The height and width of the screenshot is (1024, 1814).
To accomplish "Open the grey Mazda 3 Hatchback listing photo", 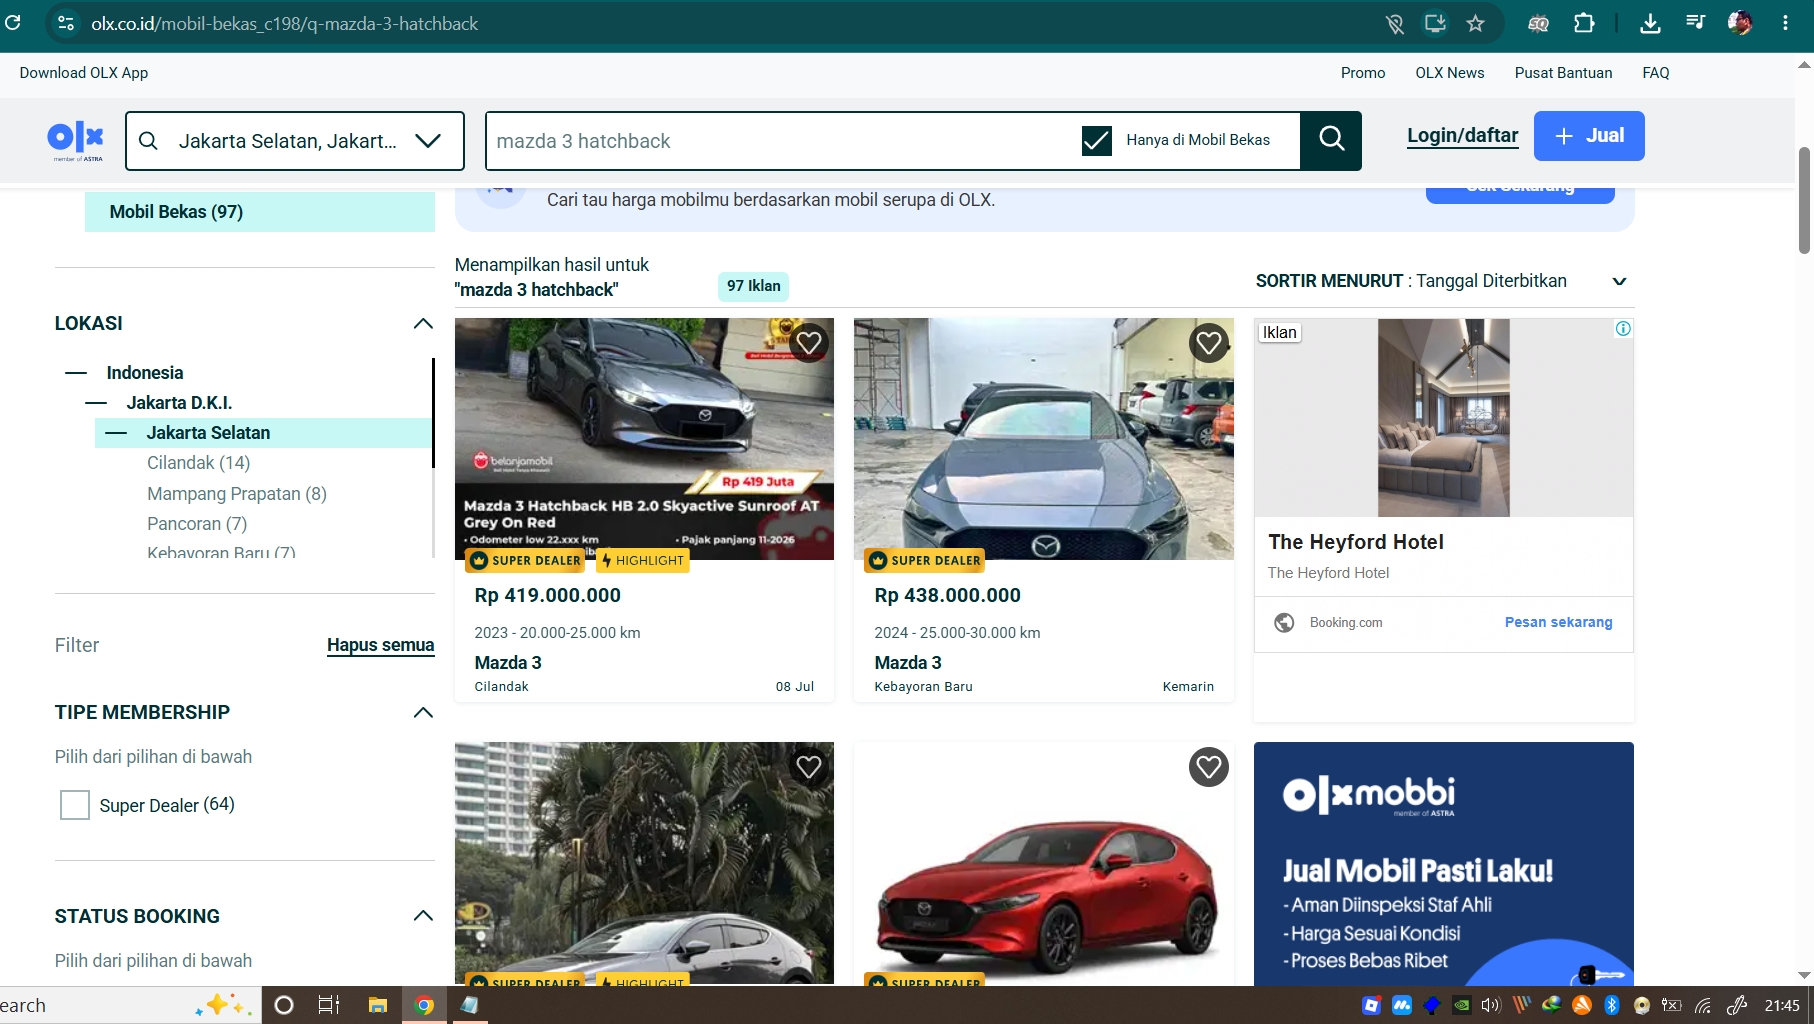I will pyautogui.click(x=644, y=438).
